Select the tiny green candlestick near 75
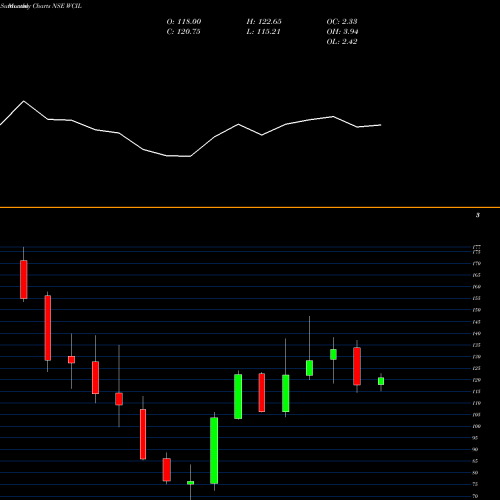 (190, 483)
